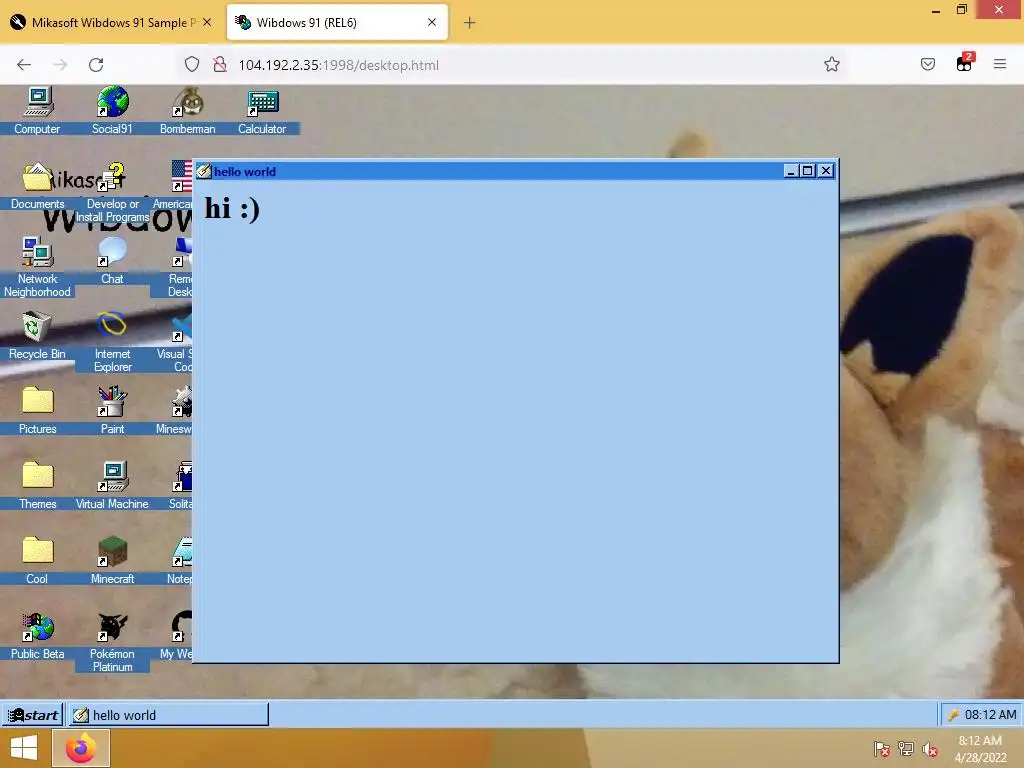1024x768 pixels.
Task: Open Action Center flag tray icon
Action: pyautogui.click(x=882, y=749)
